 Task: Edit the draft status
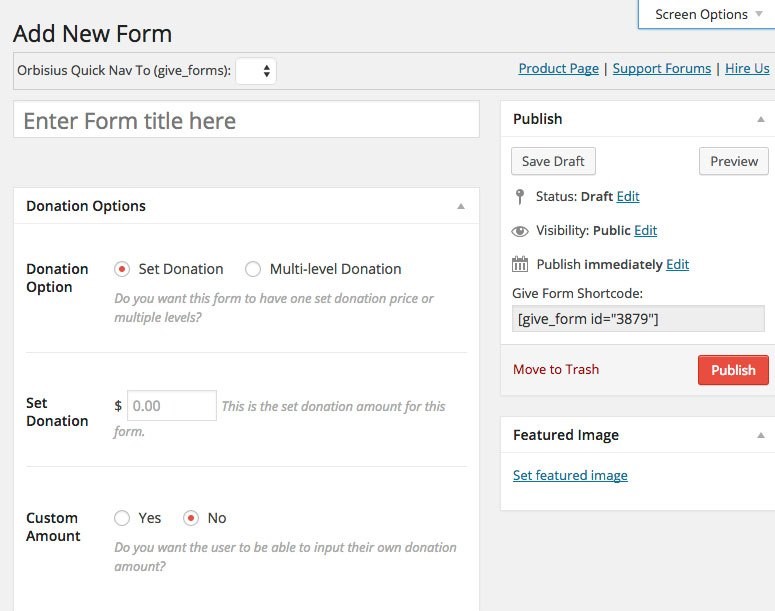pos(628,196)
